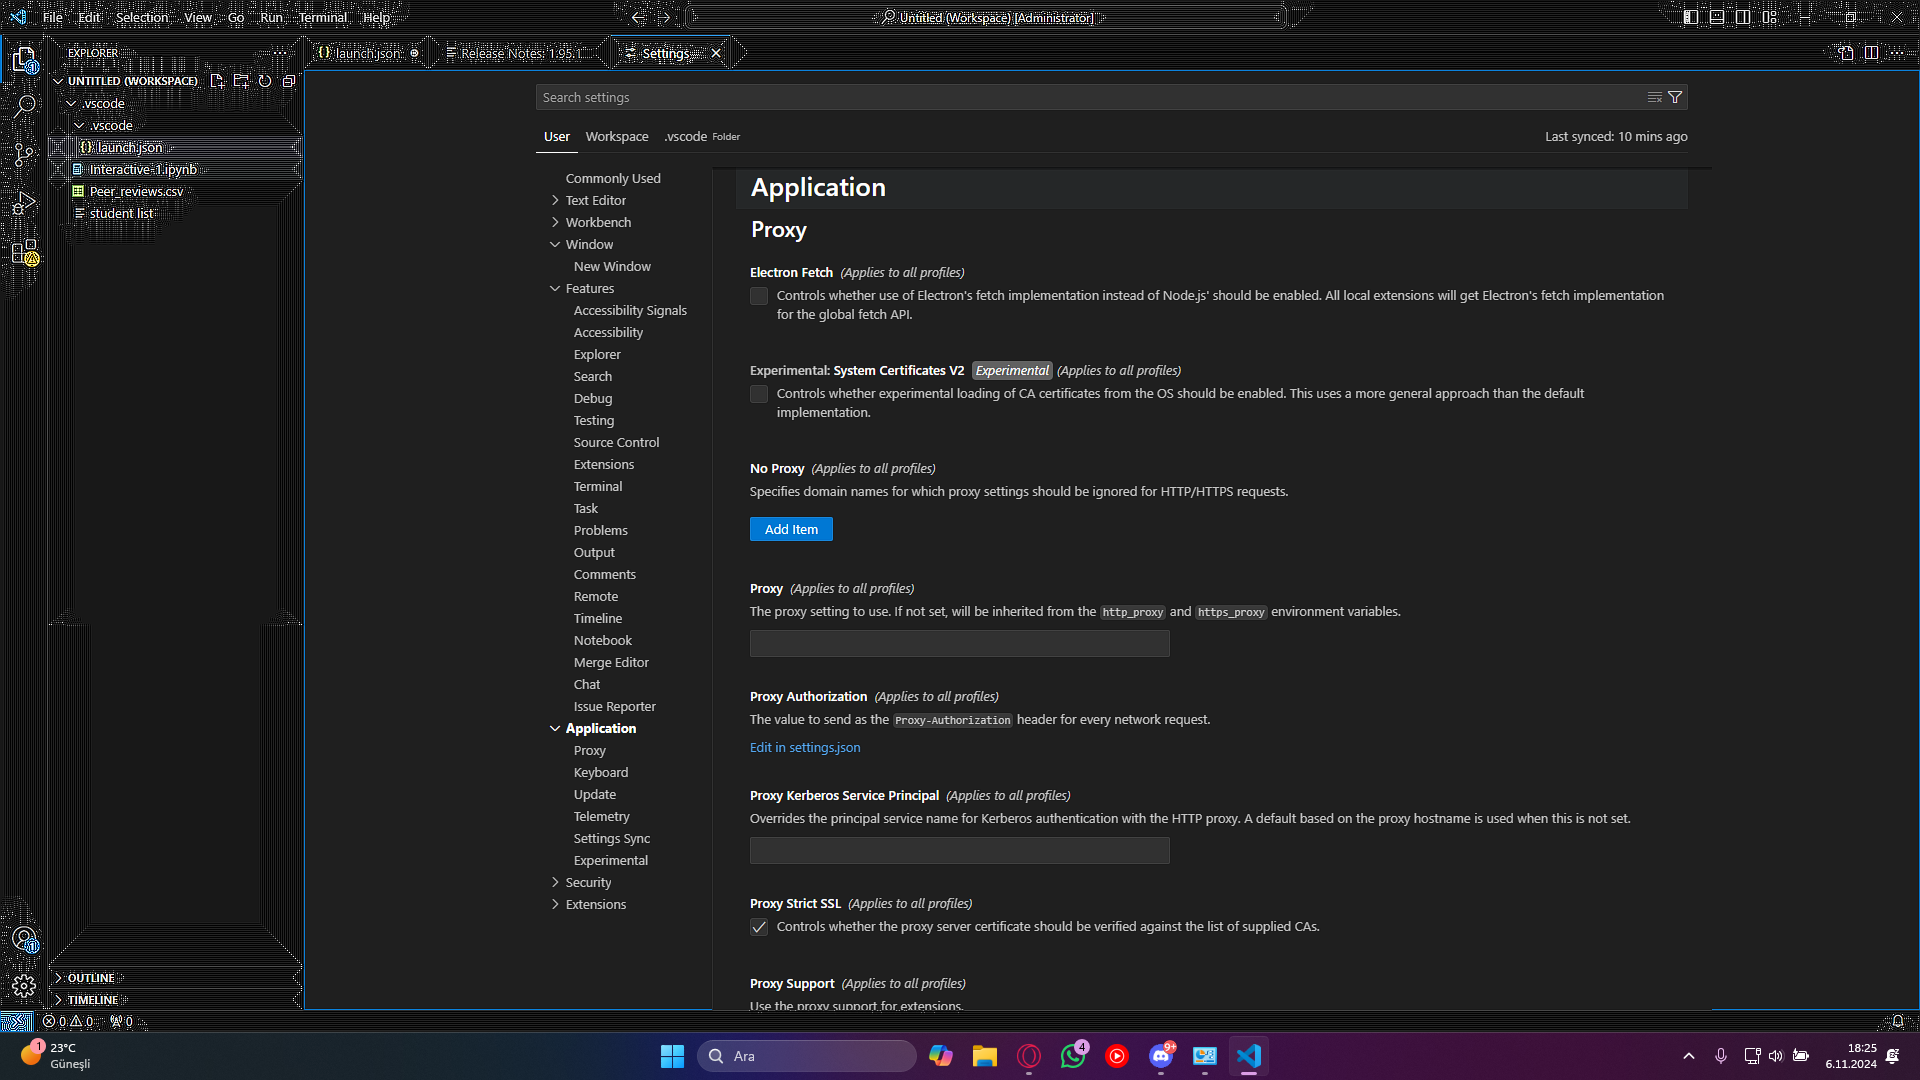Open problems errors and warnings status item
Viewport: 1920px width, 1080px height.
pos(69,1021)
